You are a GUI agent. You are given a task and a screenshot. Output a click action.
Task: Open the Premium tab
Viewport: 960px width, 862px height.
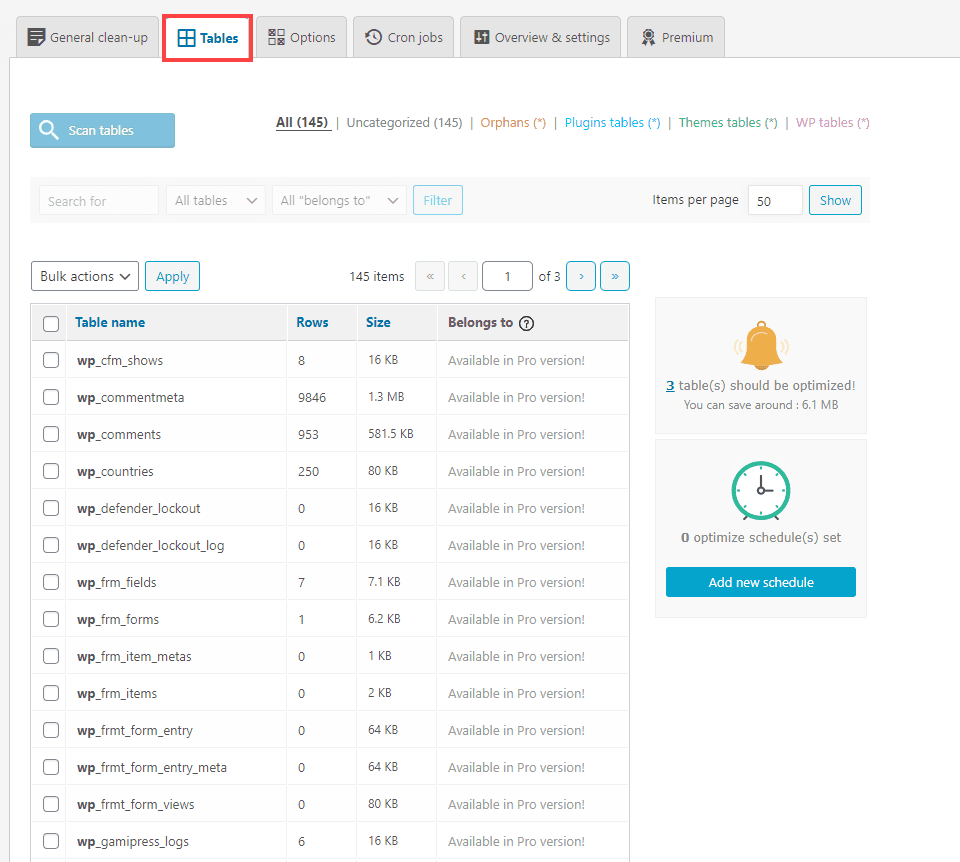tap(676, 37)
